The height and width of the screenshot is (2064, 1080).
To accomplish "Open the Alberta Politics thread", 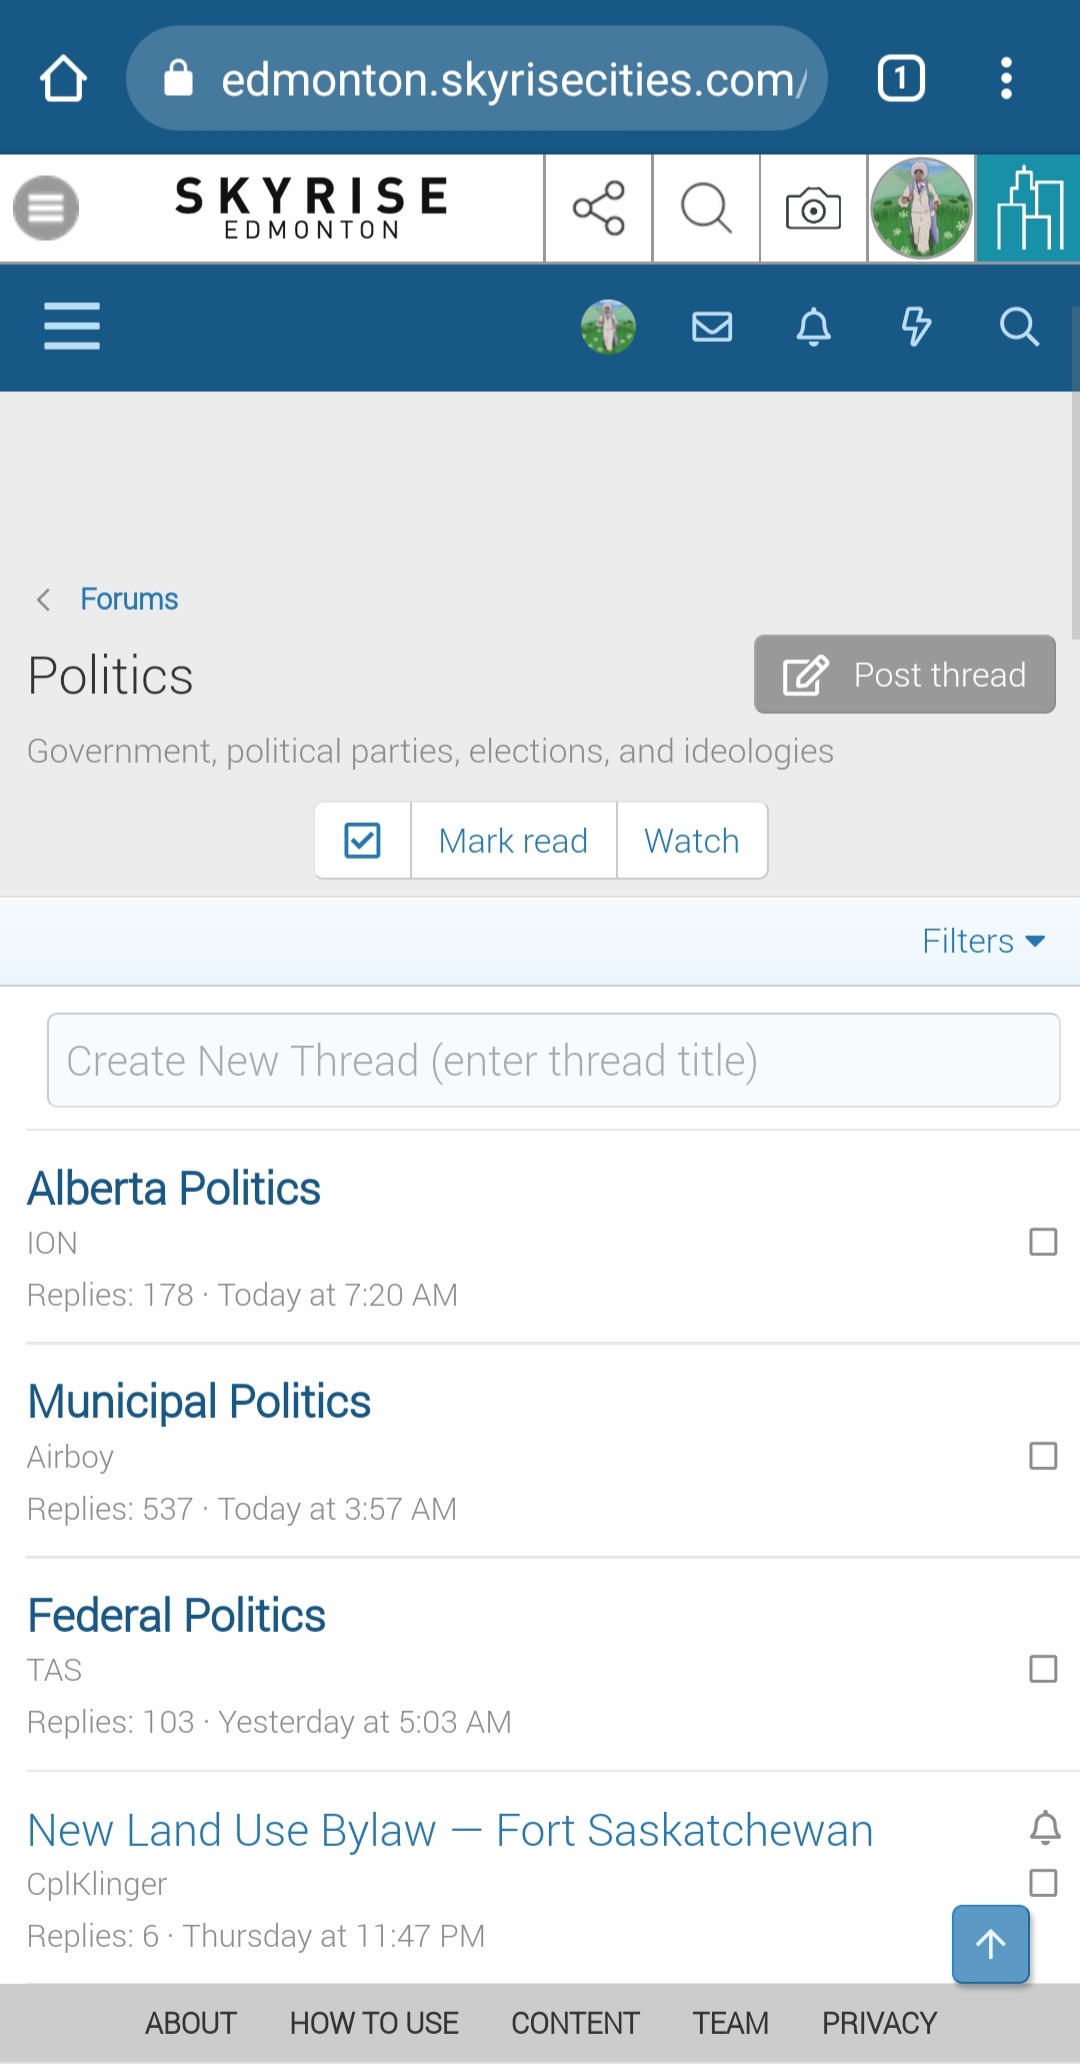I will 174,1189.
